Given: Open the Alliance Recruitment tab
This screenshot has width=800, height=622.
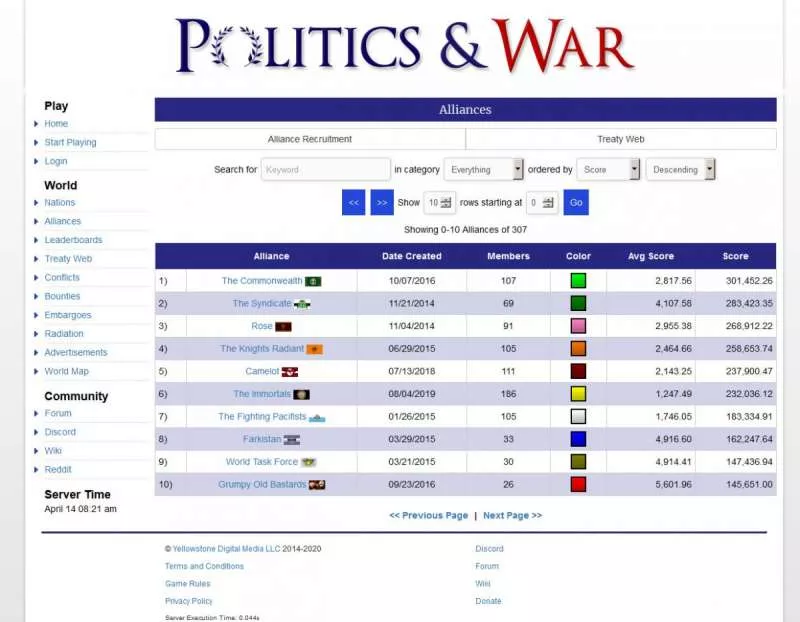Looking at the screenshot, I should (312, 139).
